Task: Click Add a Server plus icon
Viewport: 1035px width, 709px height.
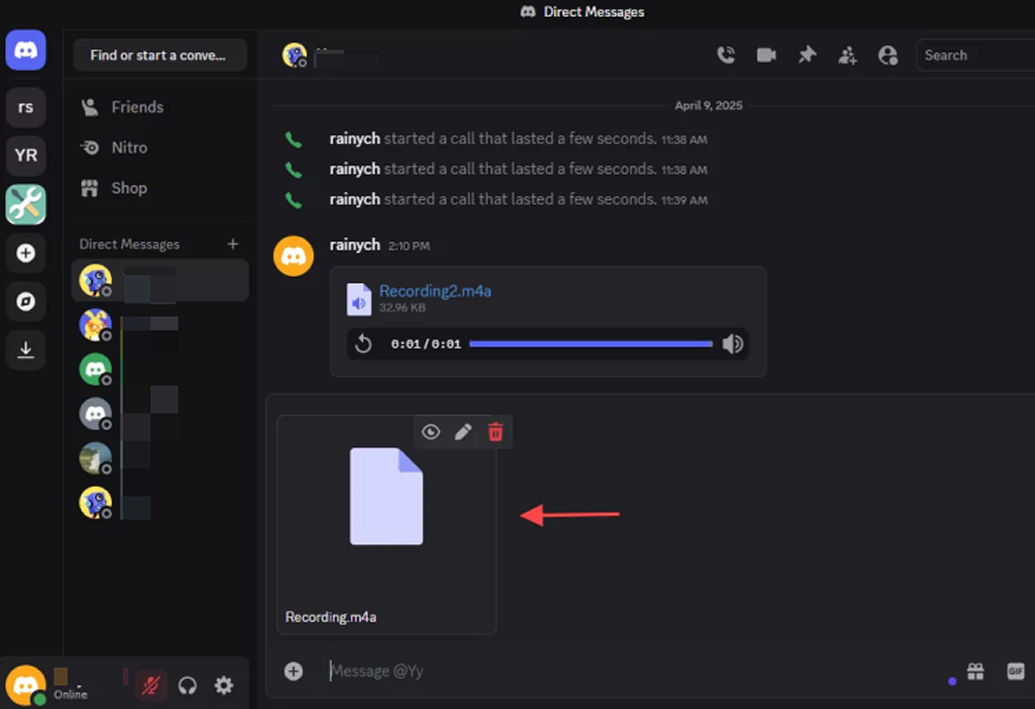Action: pyautogui.click(x=26, y=253)
